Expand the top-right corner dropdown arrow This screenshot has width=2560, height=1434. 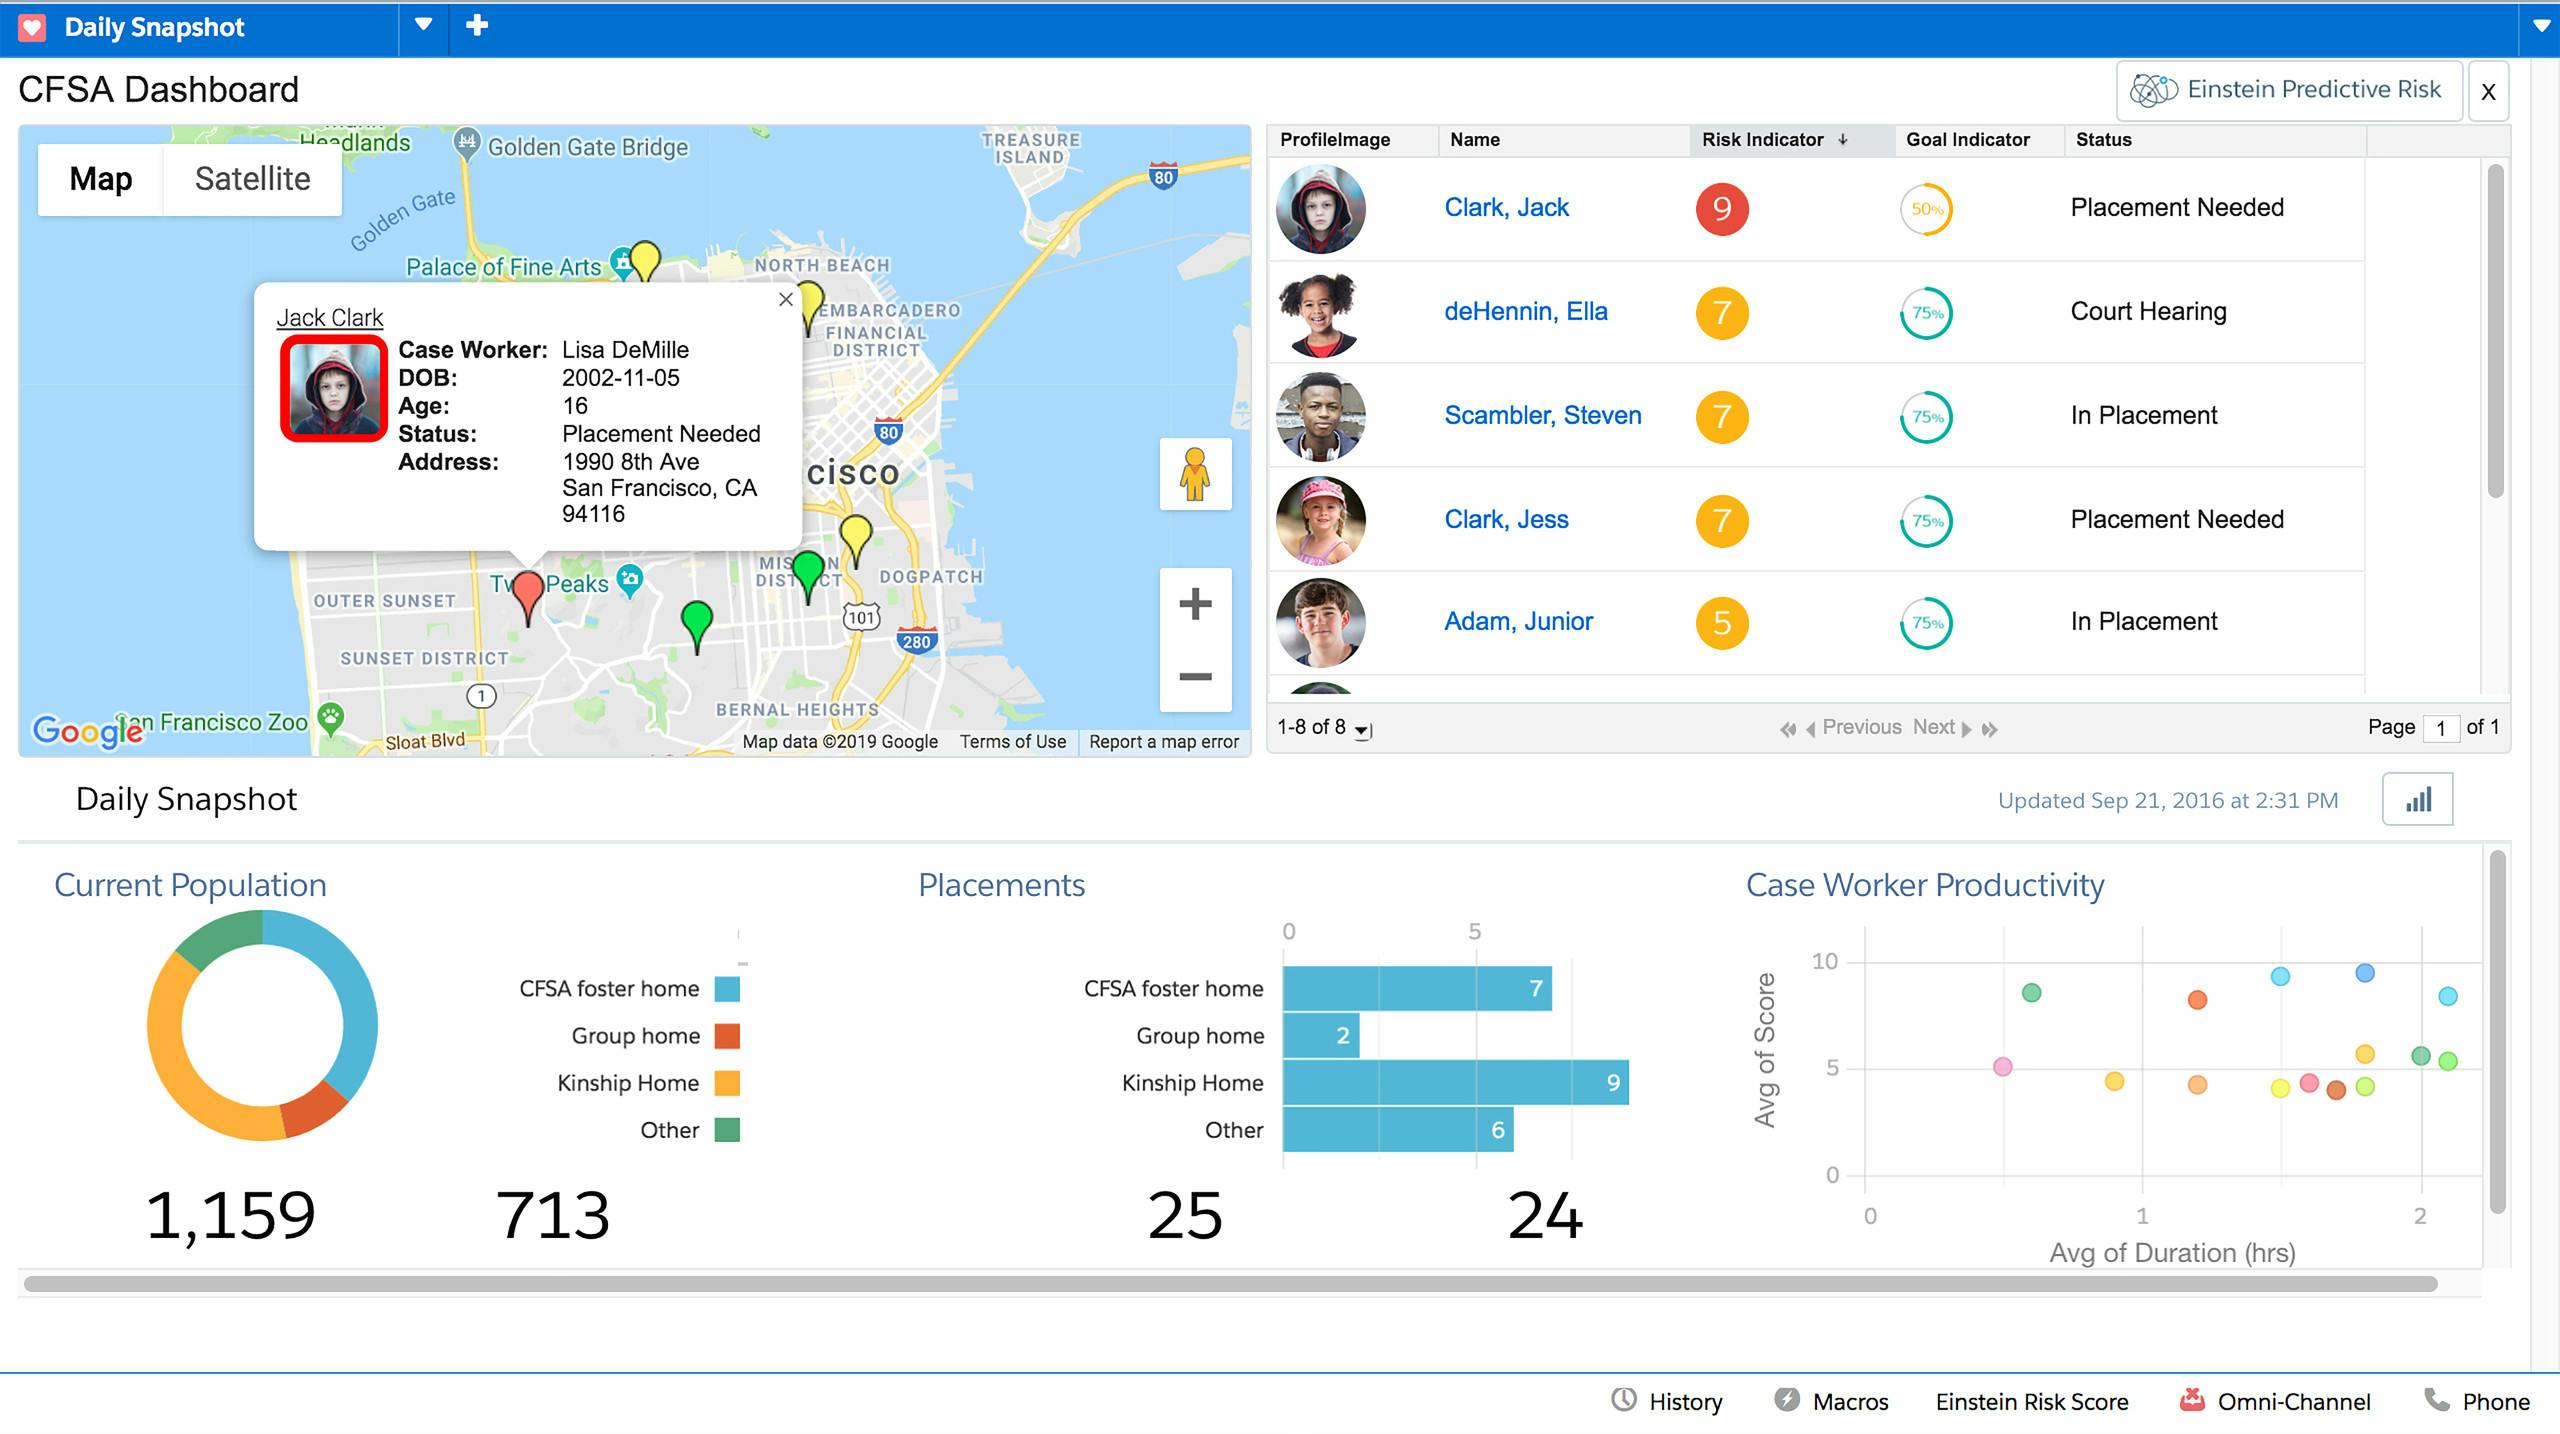tap(2541, 26)
